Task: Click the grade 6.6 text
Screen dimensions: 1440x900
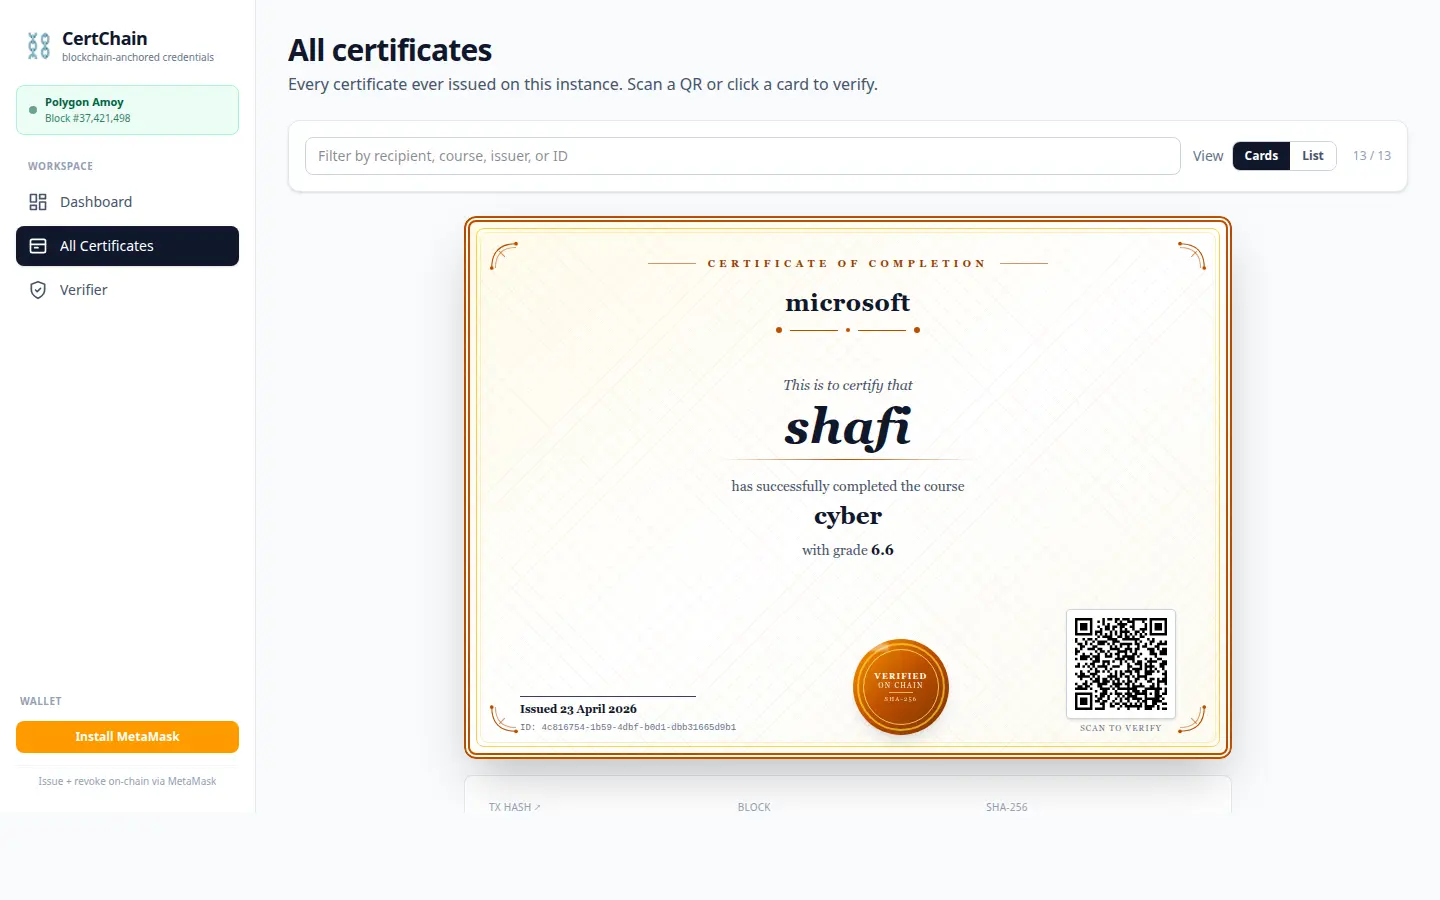Action: point(882,550)
